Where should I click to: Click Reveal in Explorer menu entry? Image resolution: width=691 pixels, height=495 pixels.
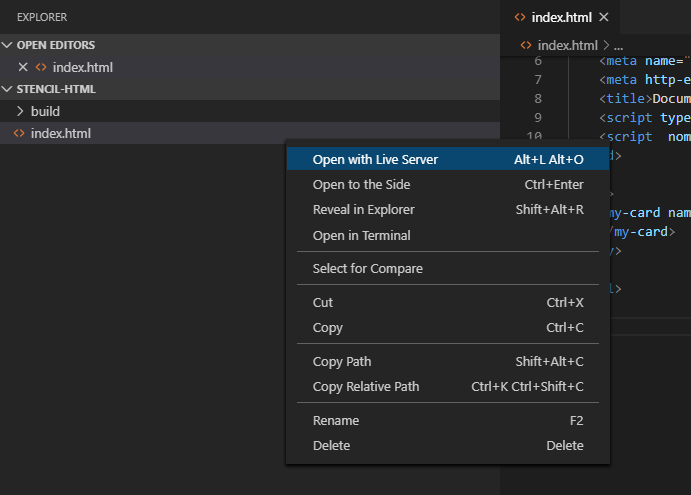(363, 210)
